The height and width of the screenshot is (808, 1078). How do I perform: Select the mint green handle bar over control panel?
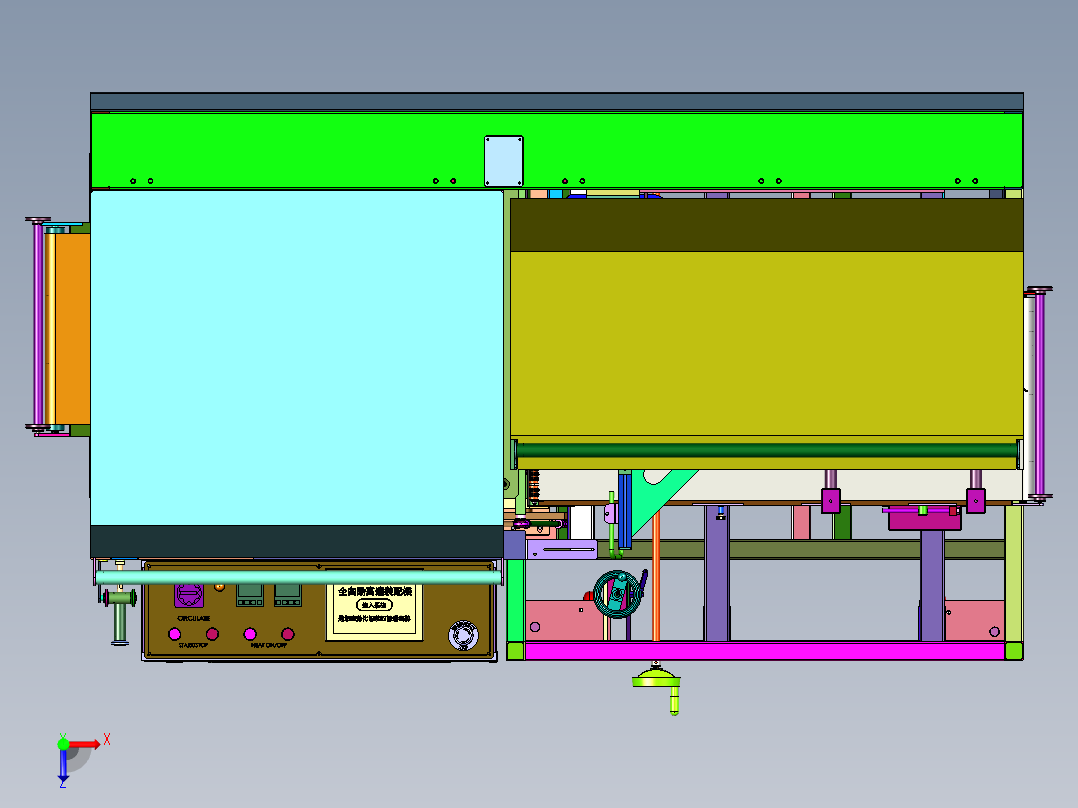(x=299, y=578)
